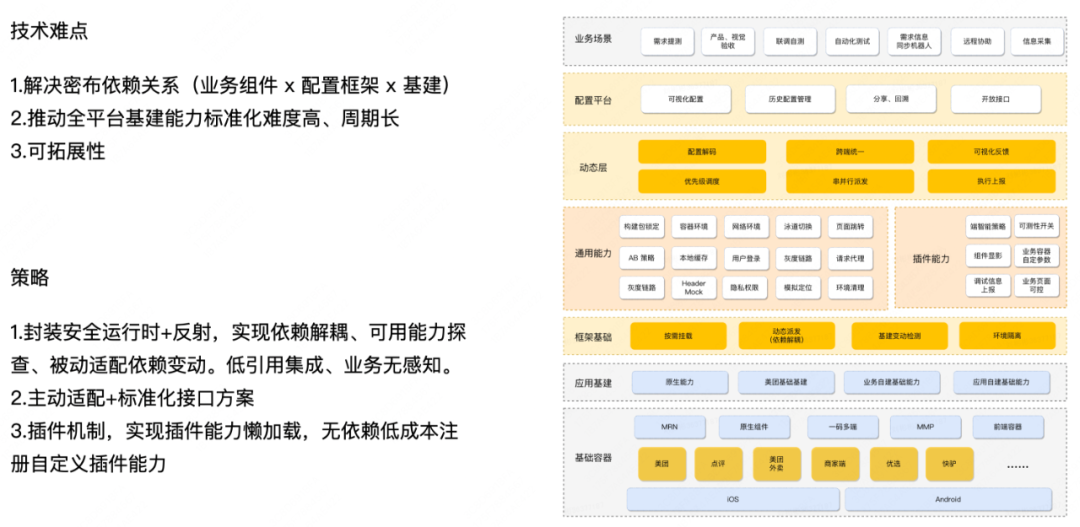Click the 用户登录 box
The height and width of the screenshot is (527, 1080).
click(x=746, y=258)
